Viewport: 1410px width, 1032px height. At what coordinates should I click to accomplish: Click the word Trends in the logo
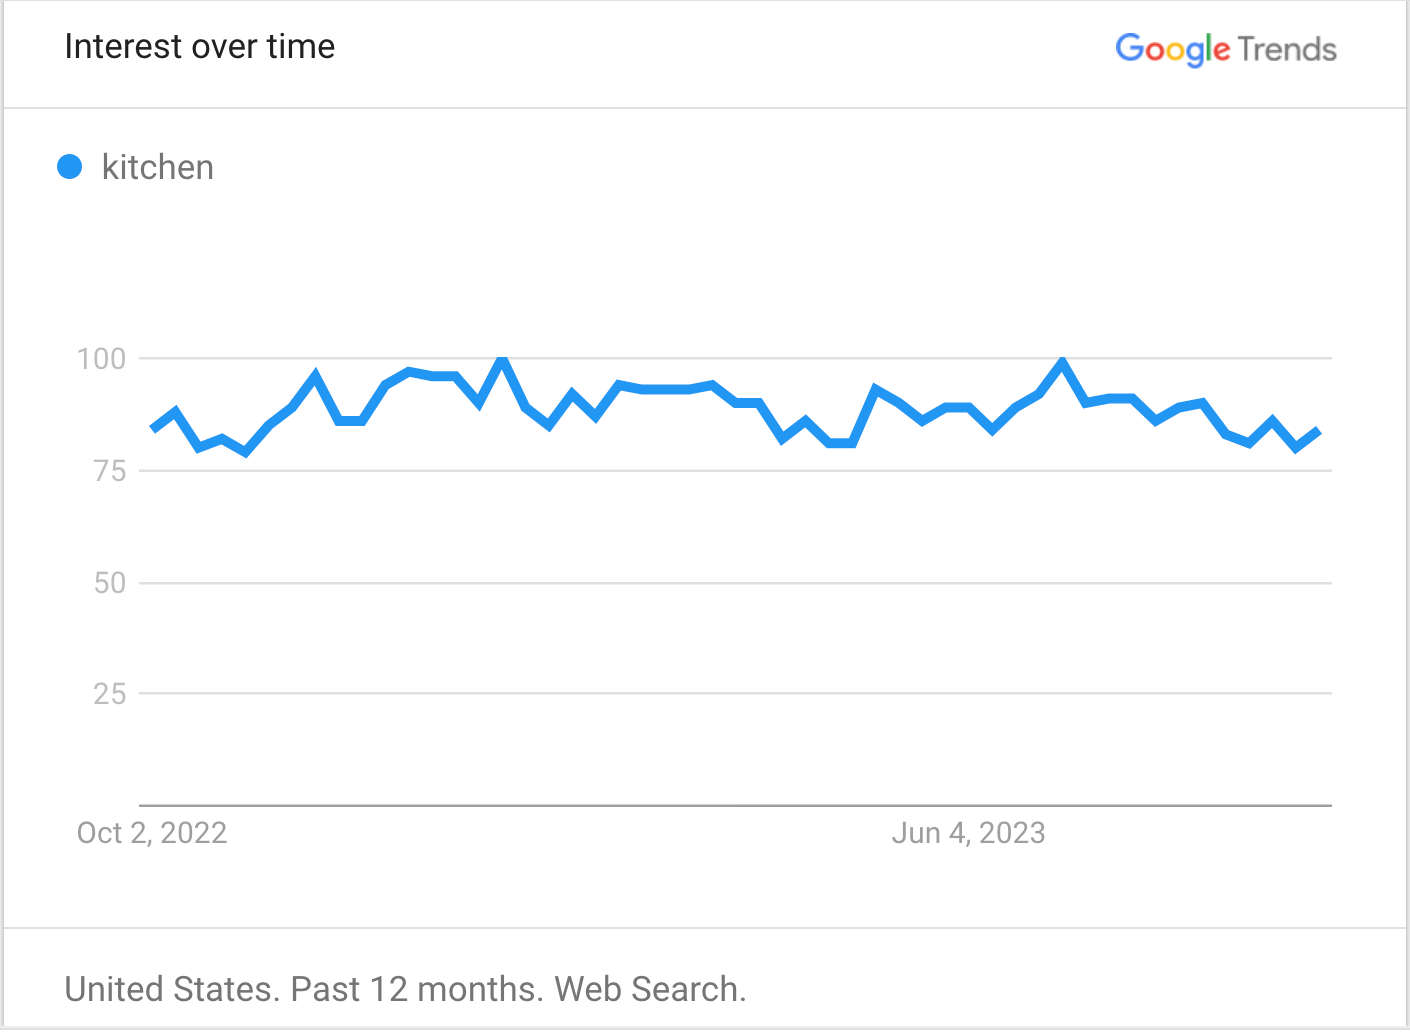click(1287, 49)
